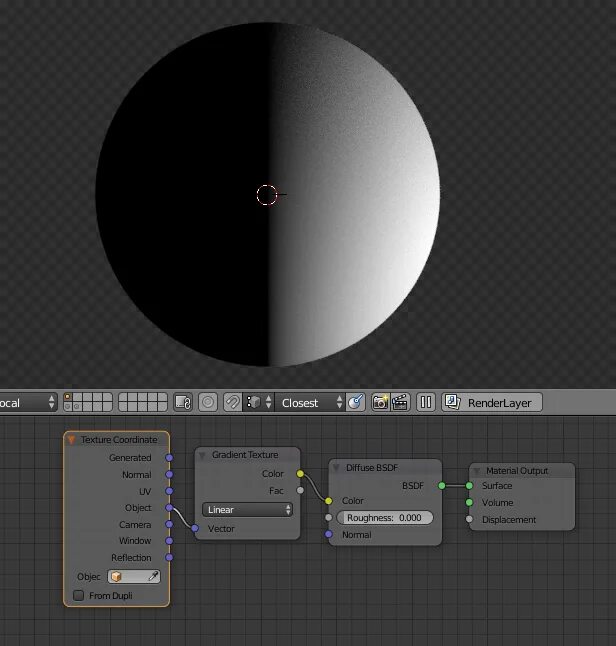Click the second layer grid block
This screenshot has width=616, height=646.
coord(143,402)
